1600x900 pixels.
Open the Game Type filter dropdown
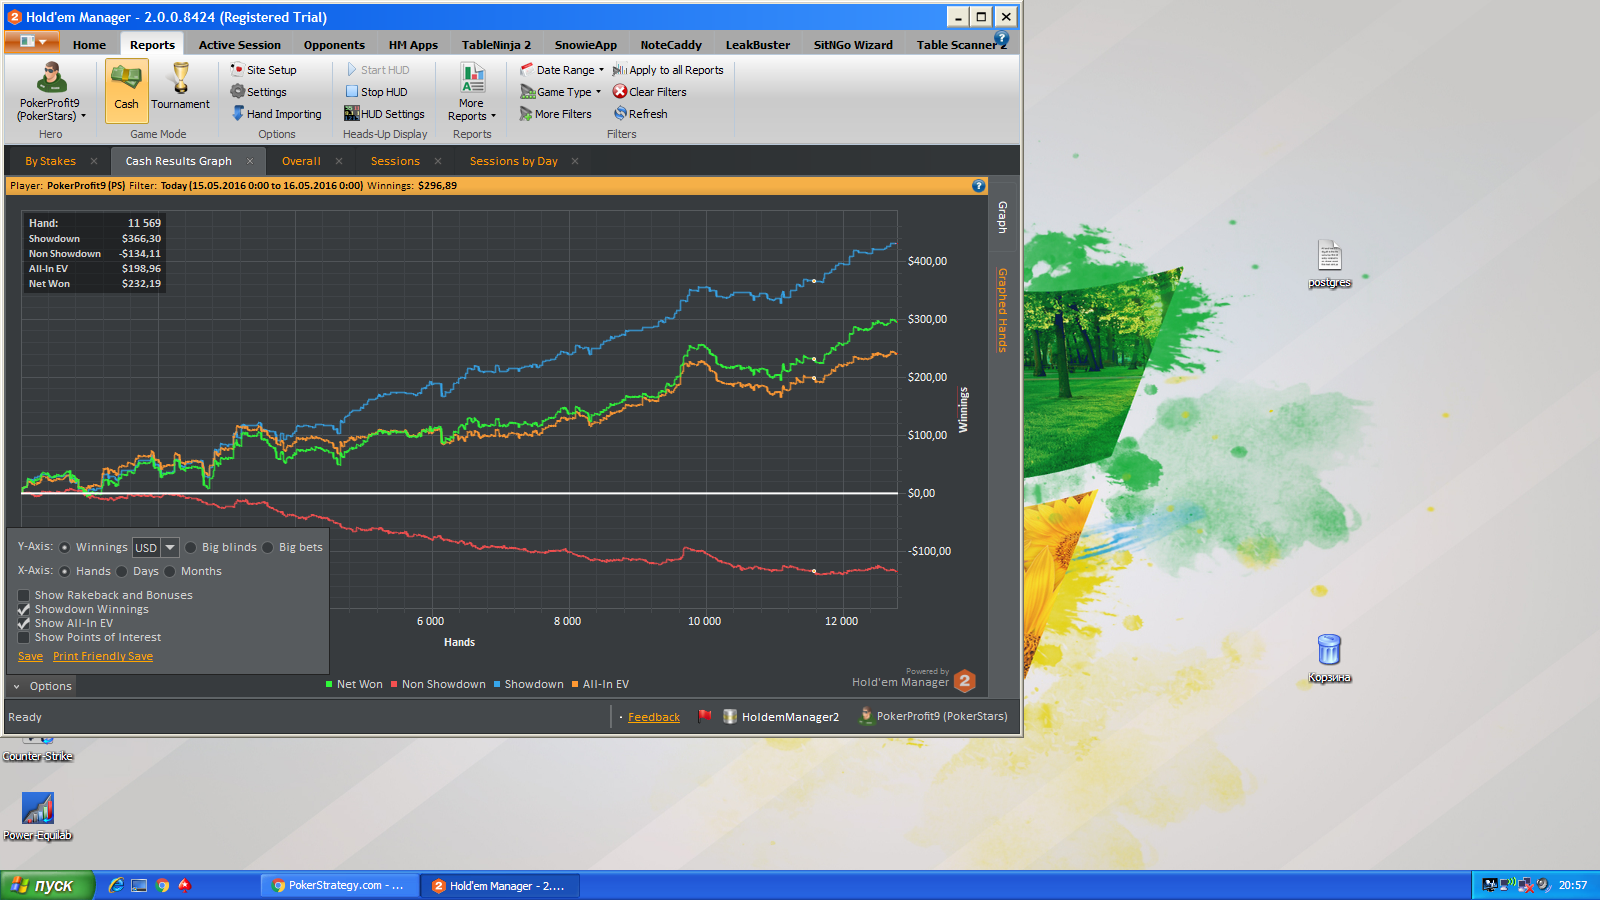pos(560,92)
